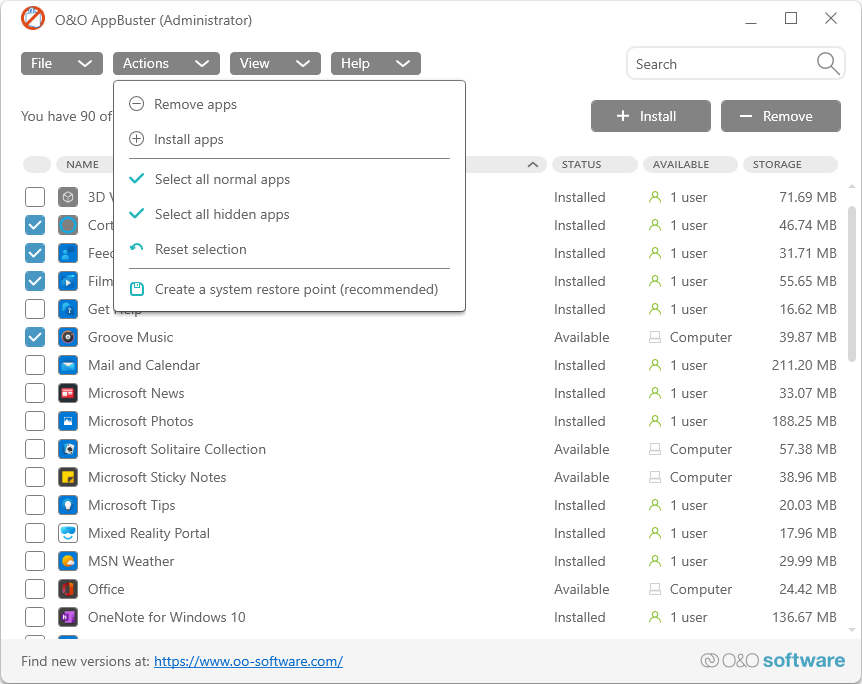Check the OneNote for Windows 10 checkbox
Screen dimensions: 862x684
tap(35, 617)
